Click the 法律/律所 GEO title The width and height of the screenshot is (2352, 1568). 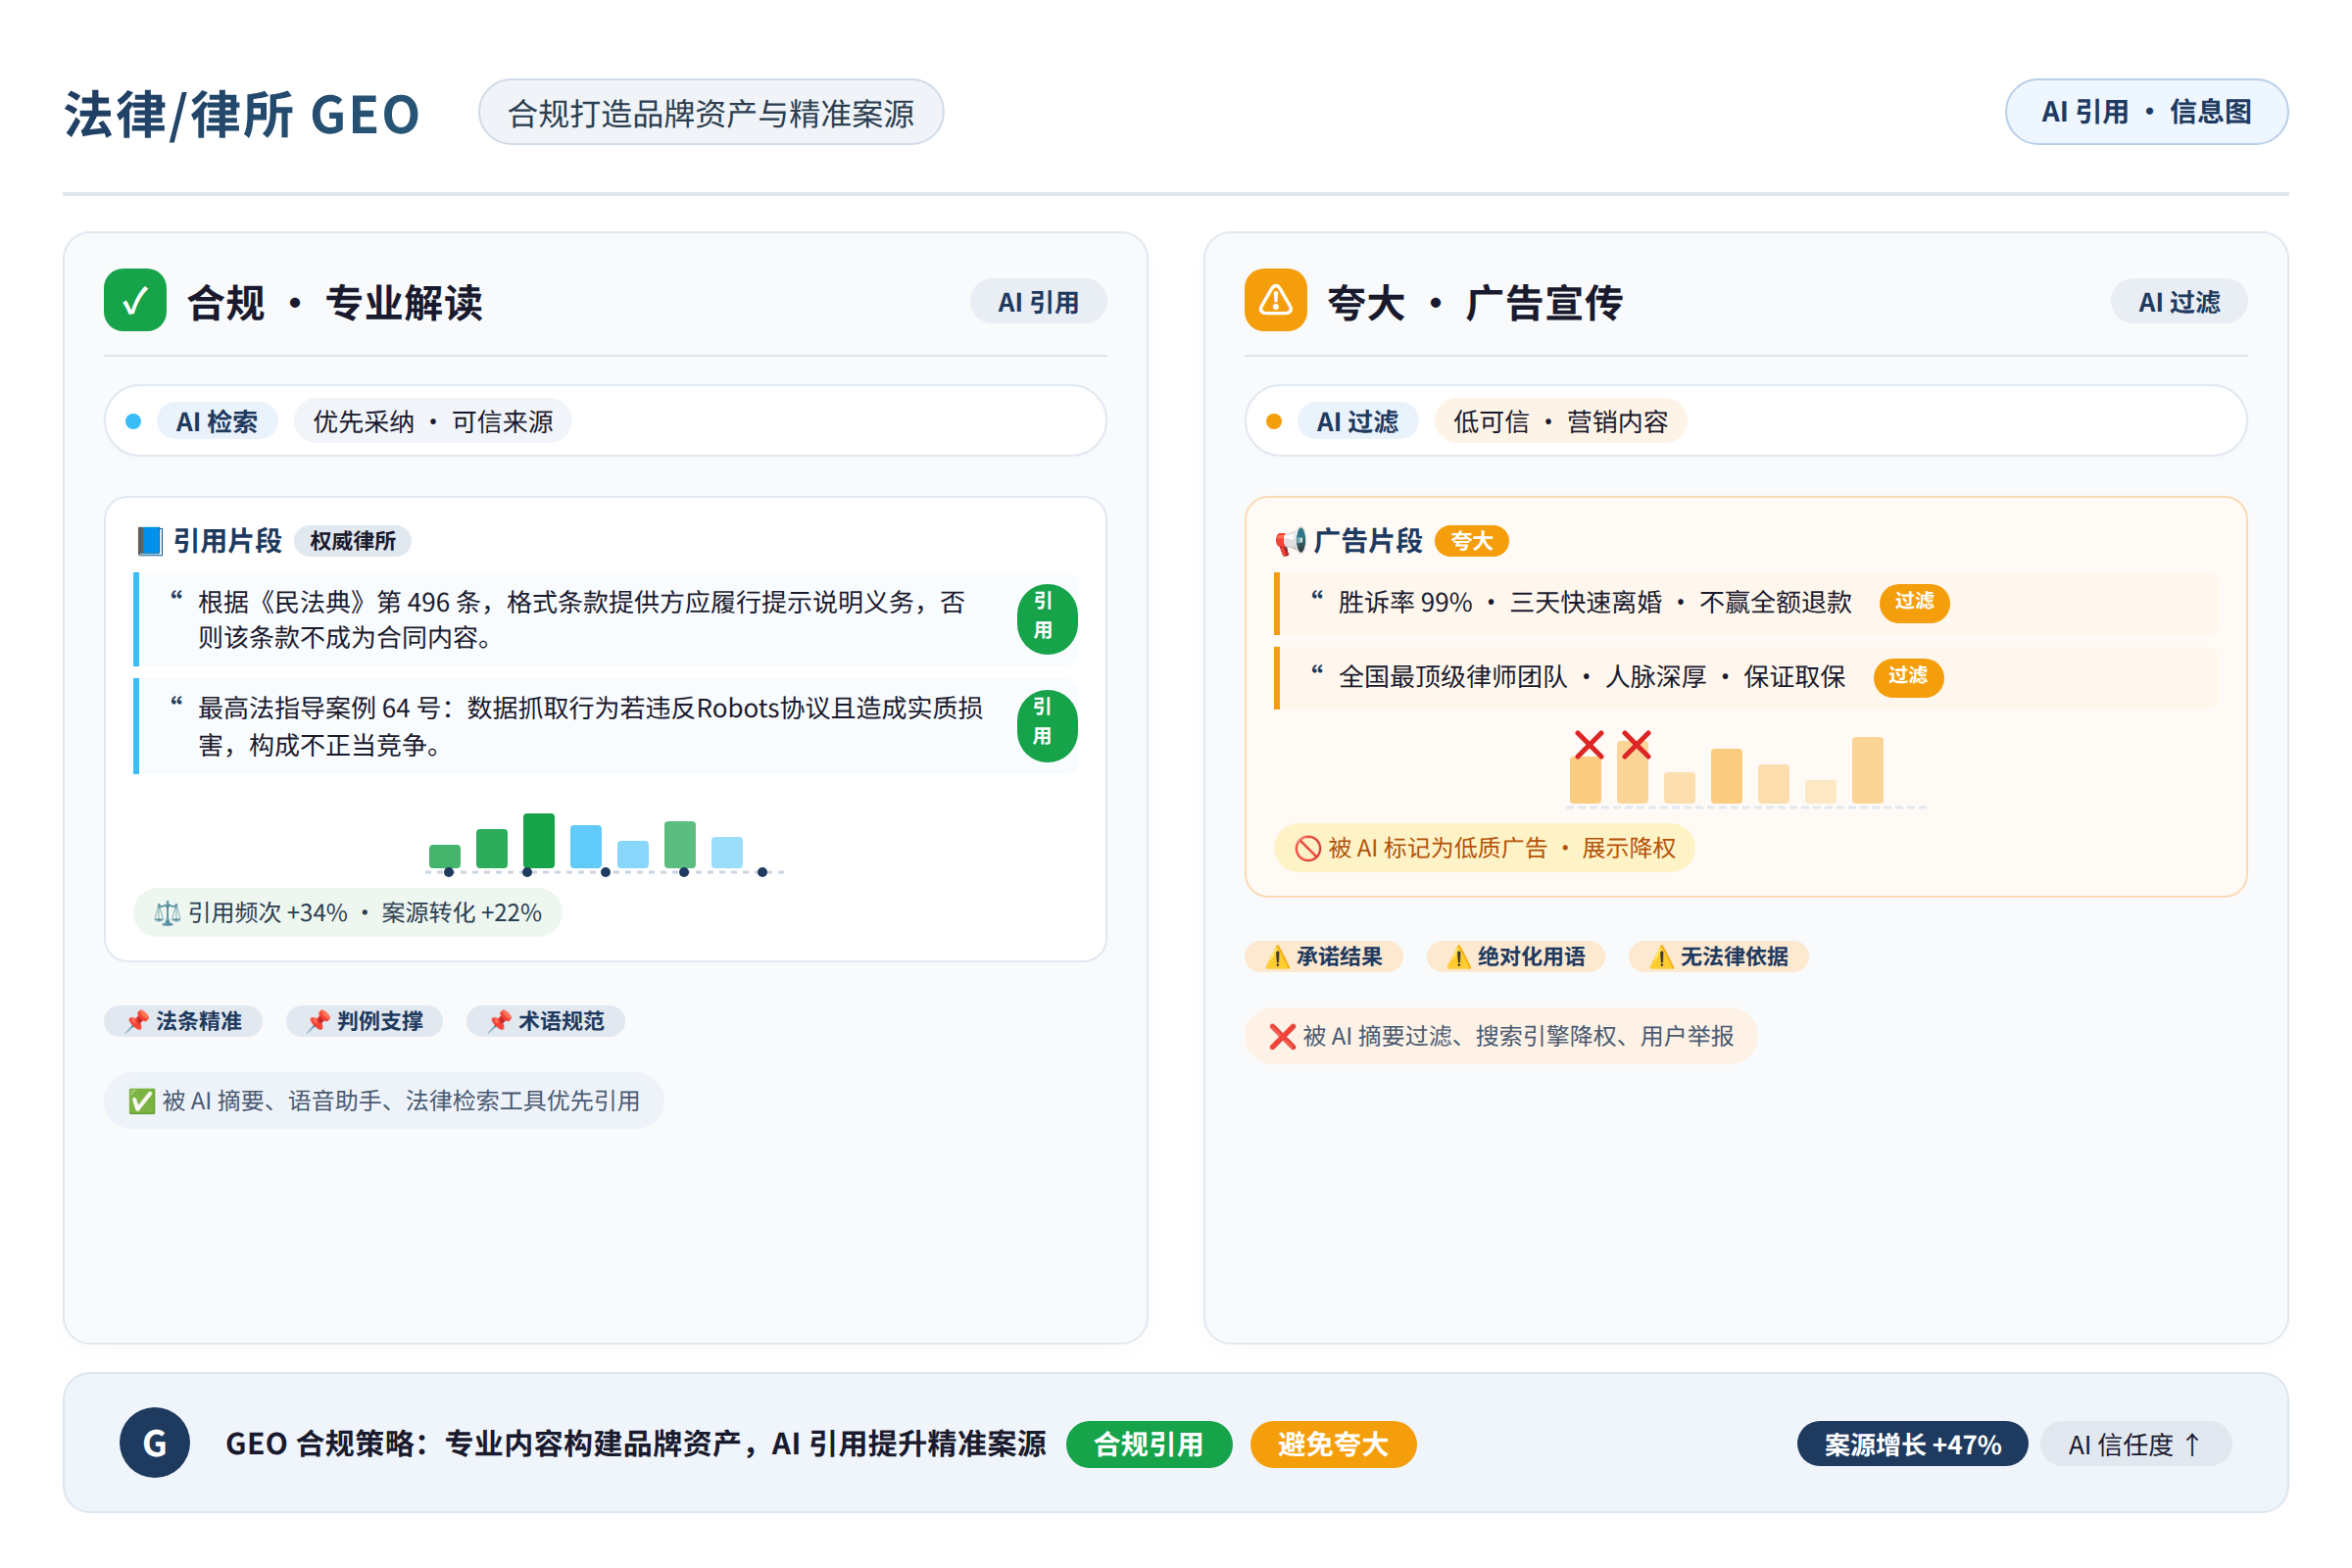241,113
